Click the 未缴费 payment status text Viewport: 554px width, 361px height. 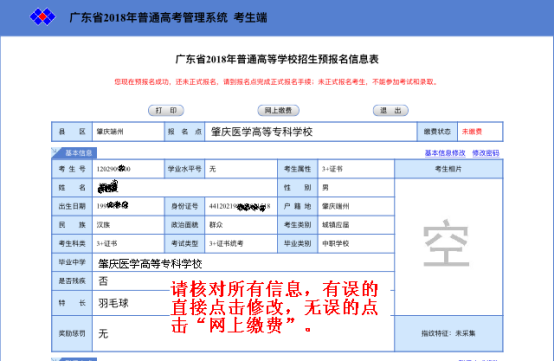[x=472, y=131]
